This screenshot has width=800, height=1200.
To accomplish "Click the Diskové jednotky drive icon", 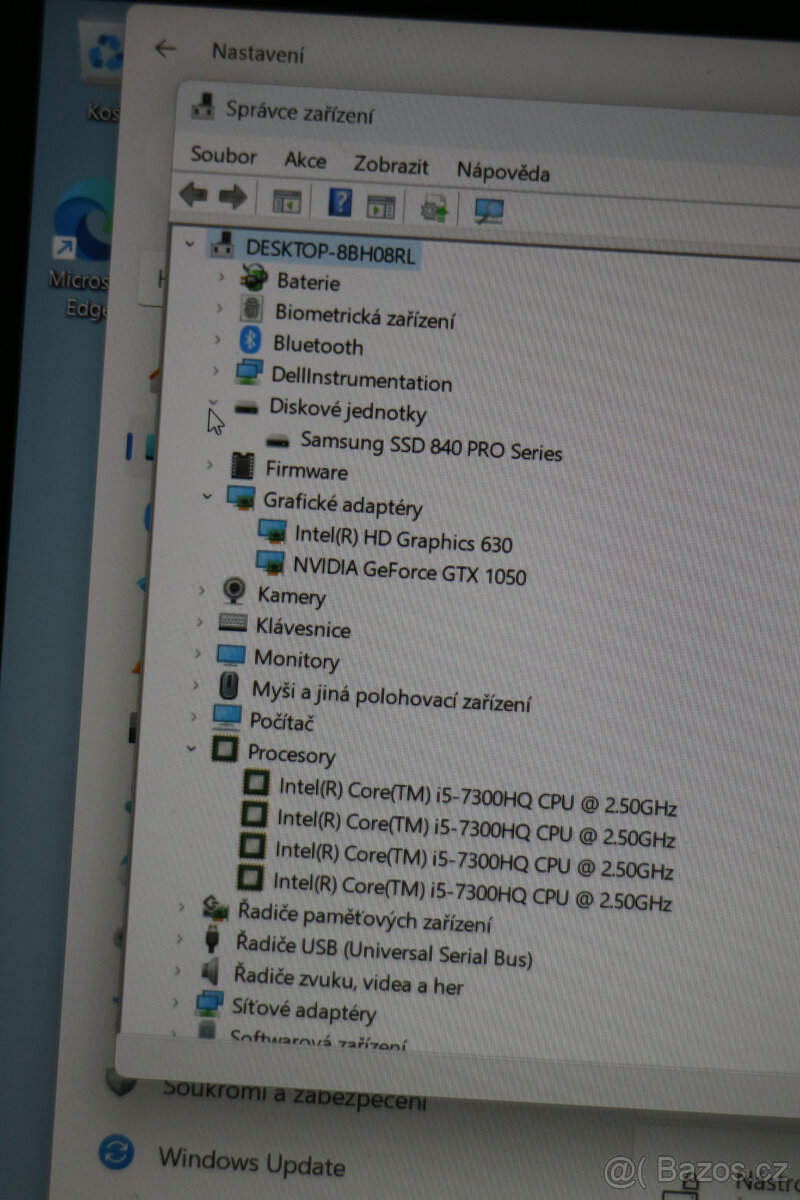I will coord(246,406).
